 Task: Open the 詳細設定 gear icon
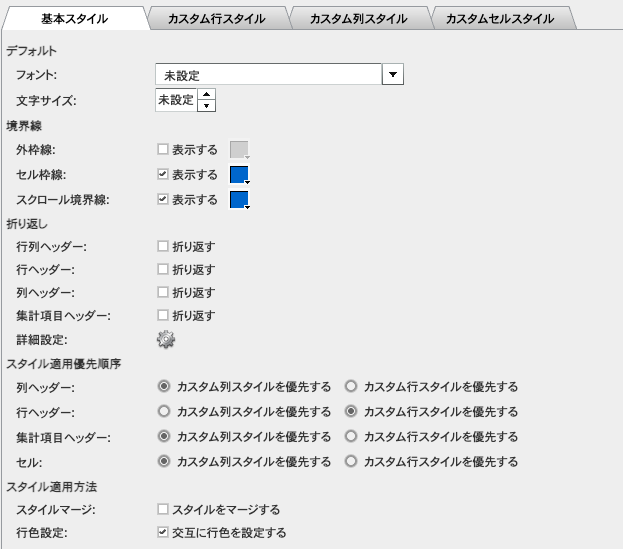point(166,339)
